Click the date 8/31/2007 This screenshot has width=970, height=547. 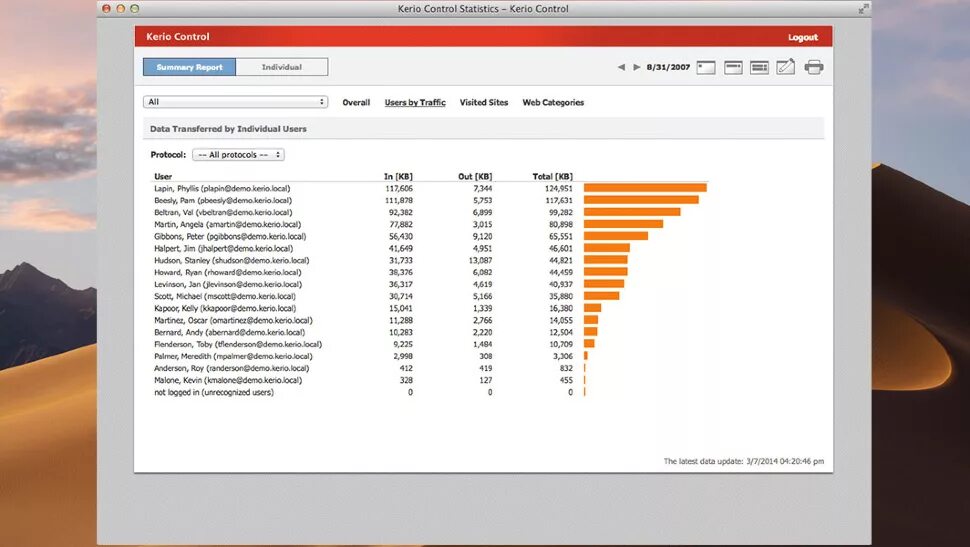(668, 67)
